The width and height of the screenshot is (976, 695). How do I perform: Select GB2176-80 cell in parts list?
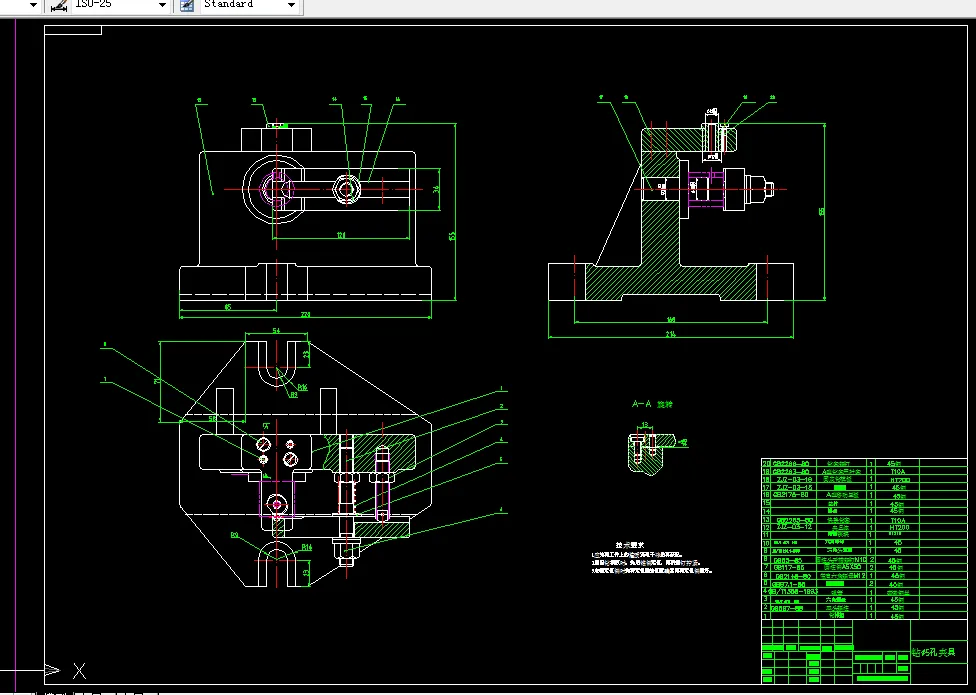[791, 495]
